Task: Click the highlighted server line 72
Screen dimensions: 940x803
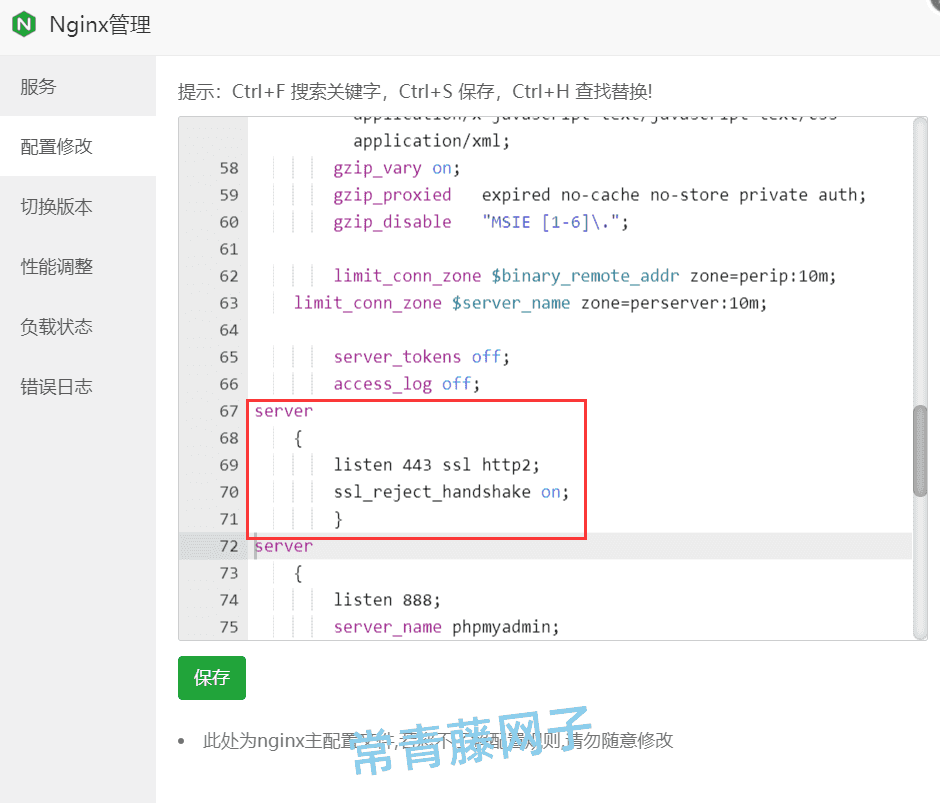Action: click(283, 546)
